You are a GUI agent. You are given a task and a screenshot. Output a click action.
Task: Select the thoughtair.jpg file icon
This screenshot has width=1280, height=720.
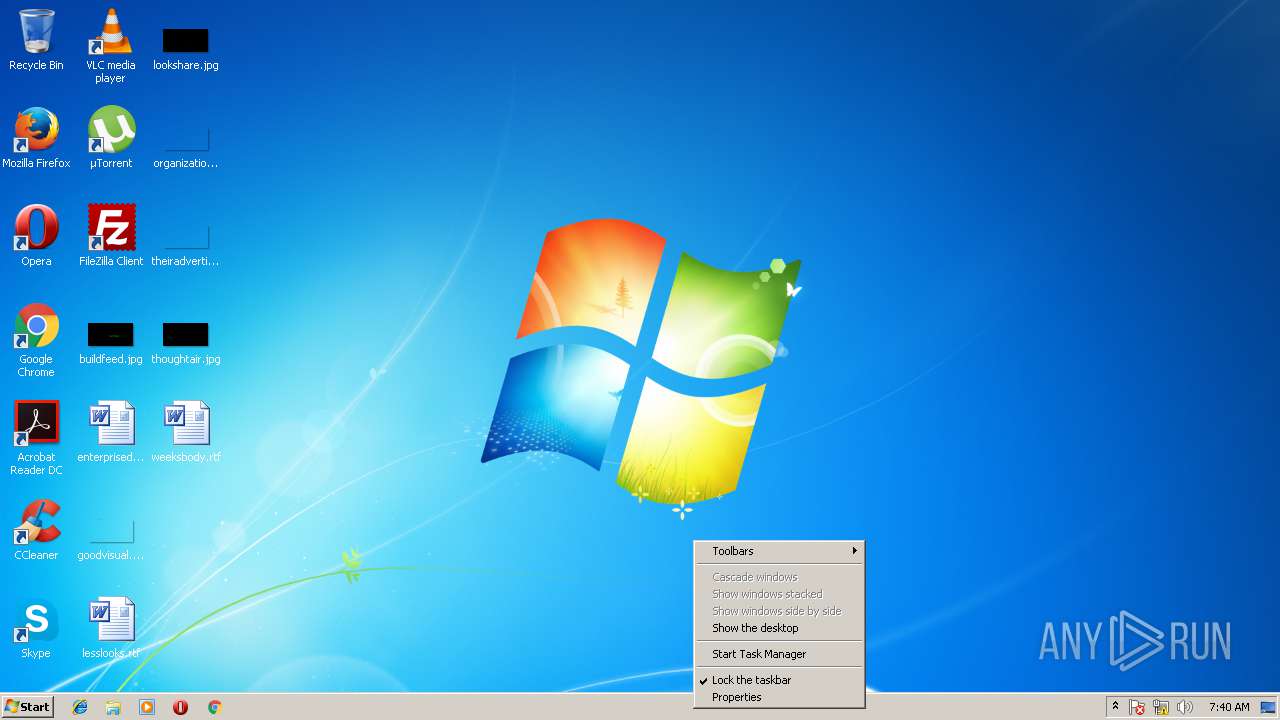coord(186,342)
